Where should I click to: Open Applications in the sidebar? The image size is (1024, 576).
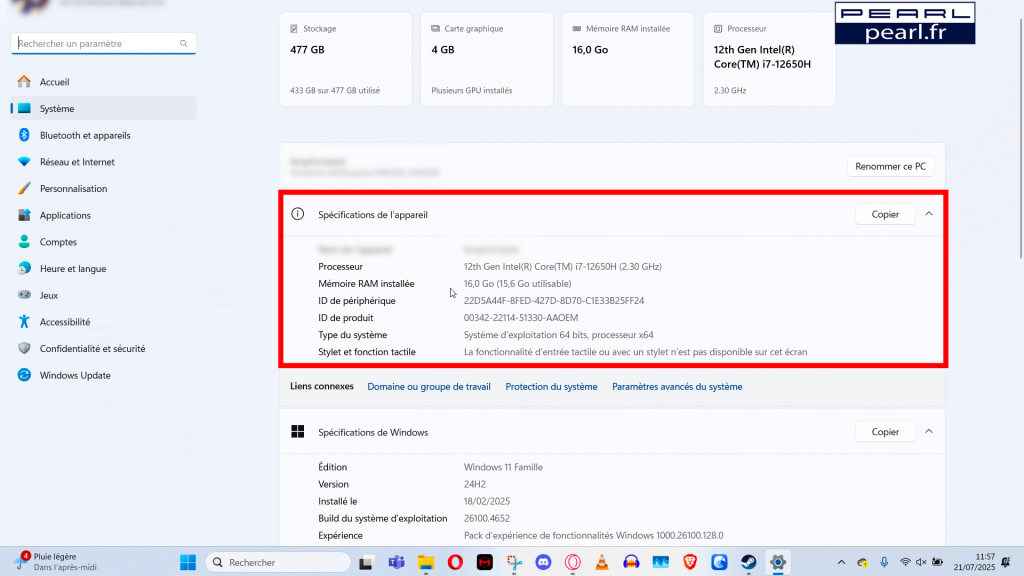point(104,216)
